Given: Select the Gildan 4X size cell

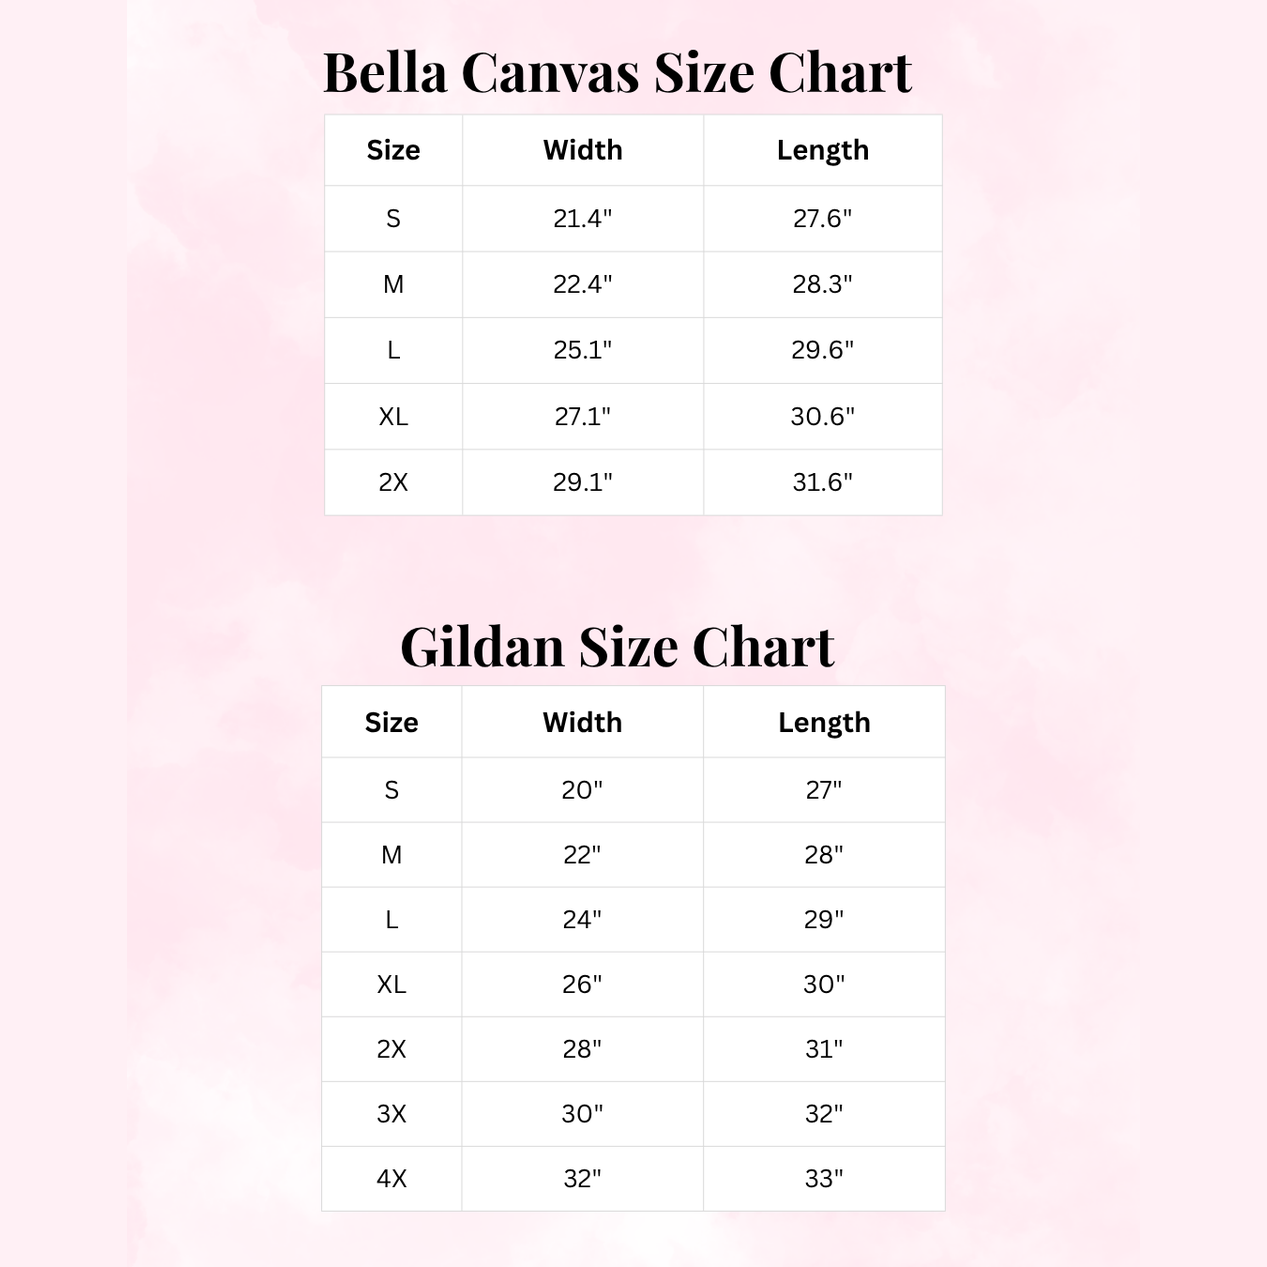Looking at the screenshot, I should [x=391, y=1179].
